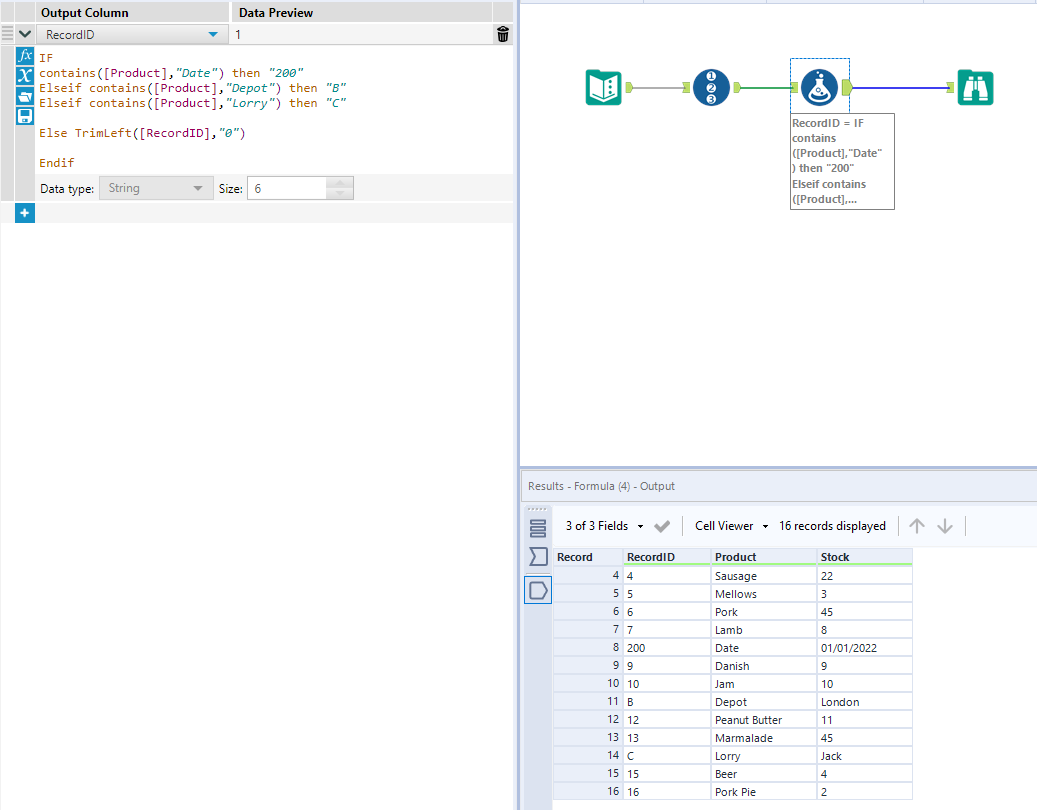This screenshot has height=810, width=1037.
Task: Delete the expression with the trash icon
Action: (502, 33)
